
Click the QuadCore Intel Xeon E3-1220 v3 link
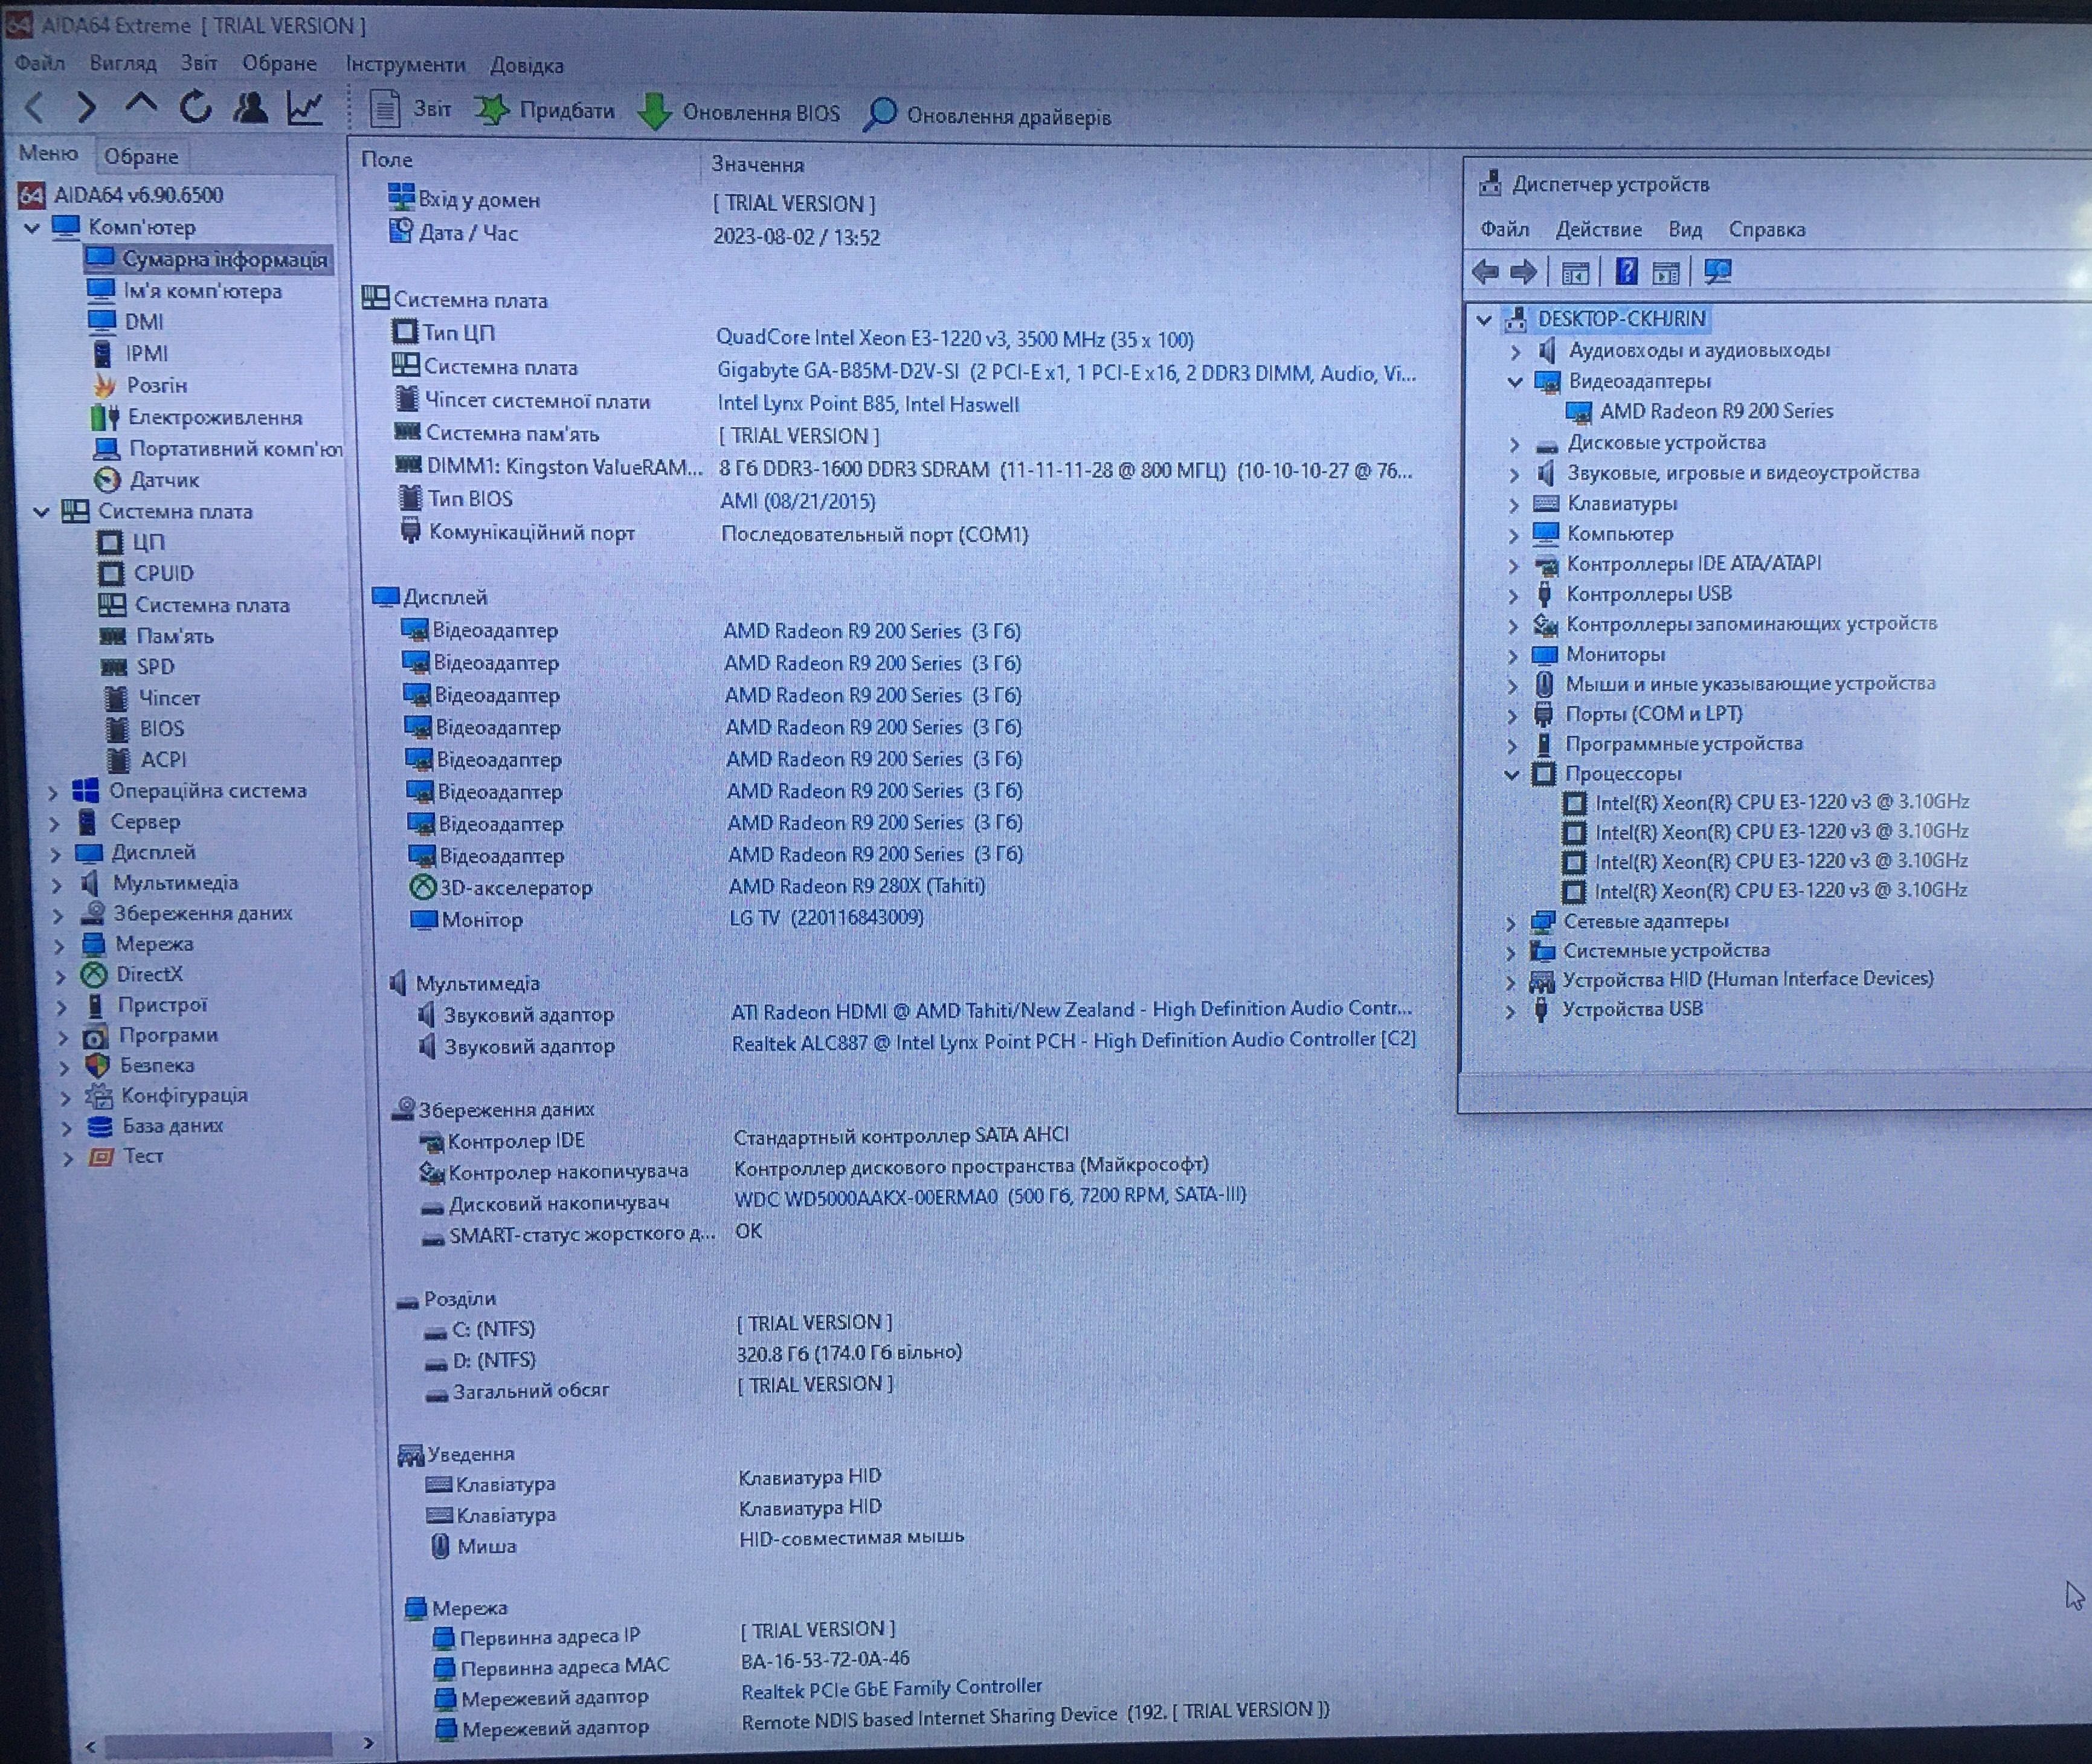pyautogui.click(x=955, y=339)
